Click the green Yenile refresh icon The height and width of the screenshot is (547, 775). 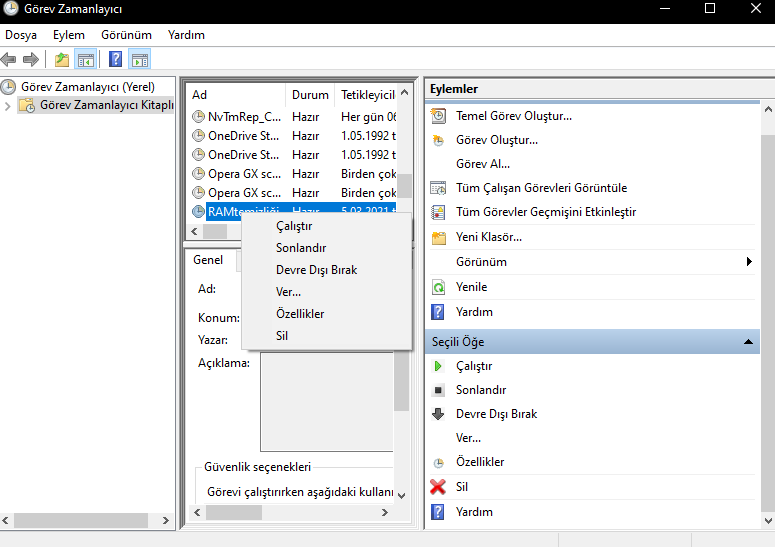pos(438,287)
